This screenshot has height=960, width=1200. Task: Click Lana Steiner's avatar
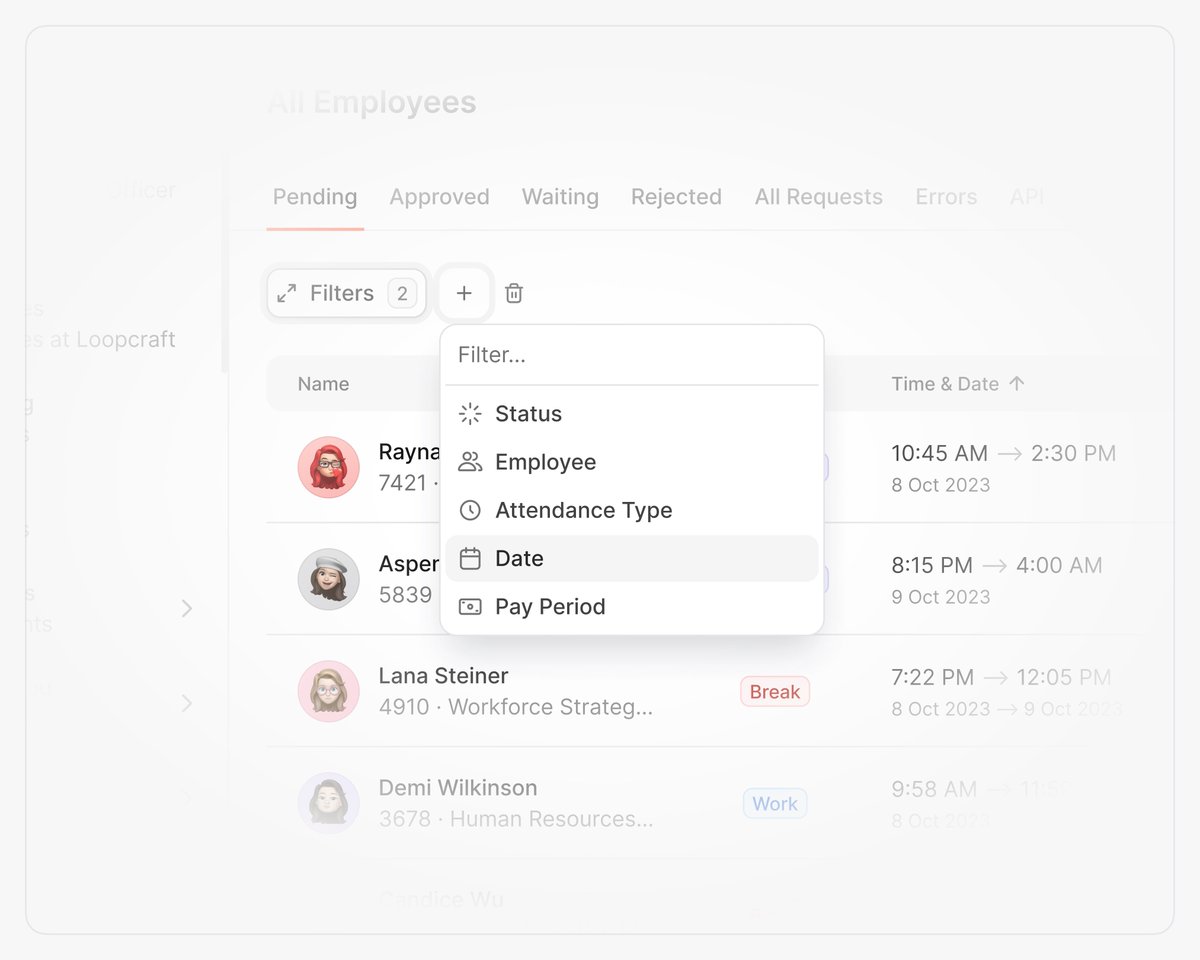click(329, 691)
